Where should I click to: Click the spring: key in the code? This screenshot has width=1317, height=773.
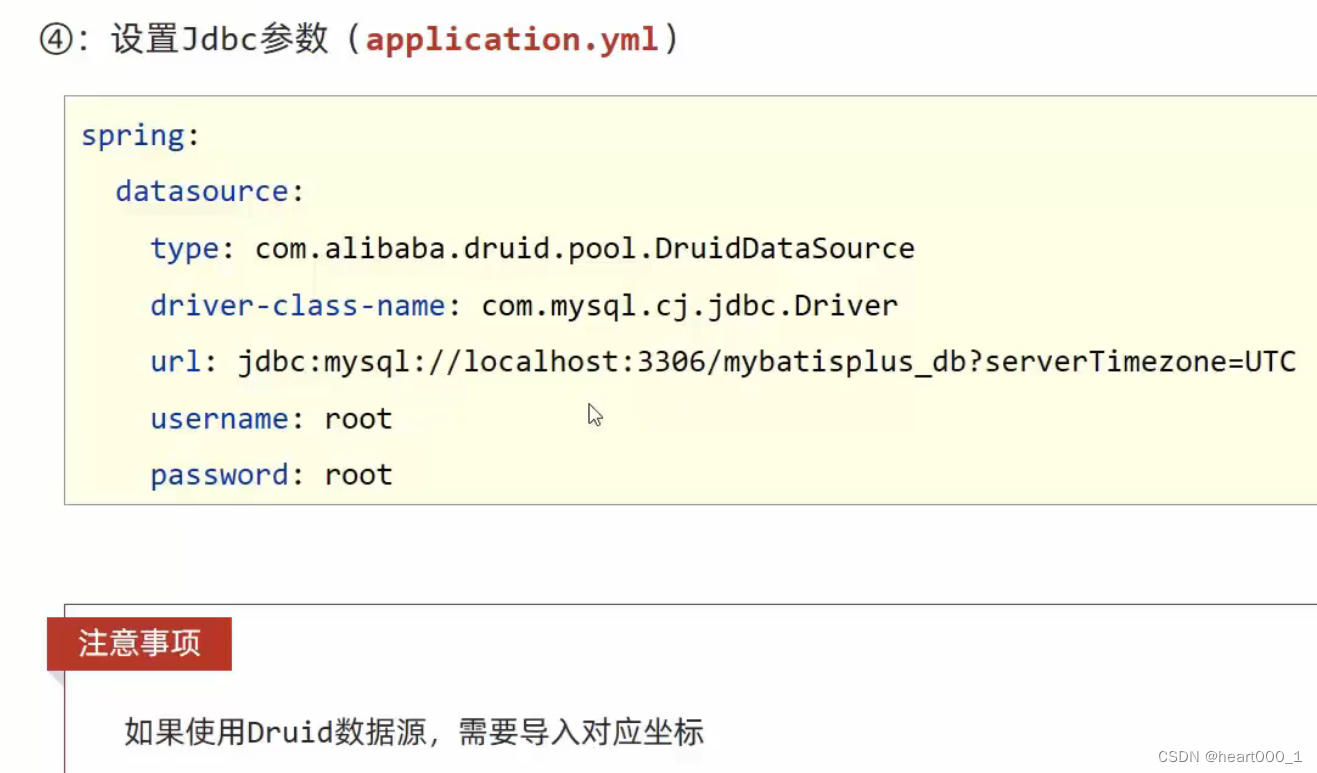pos(141,136)
